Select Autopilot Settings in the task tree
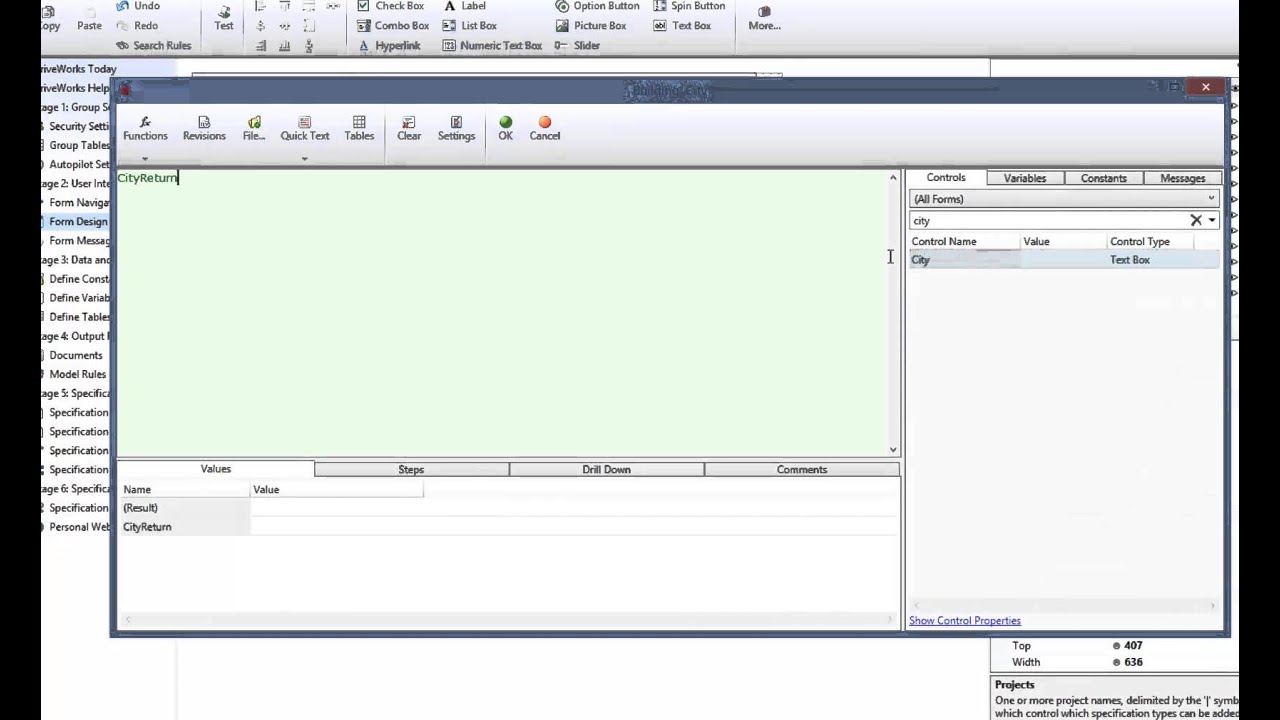Image resolution: width=1280 pixels, height=720 pixels. 79,164
